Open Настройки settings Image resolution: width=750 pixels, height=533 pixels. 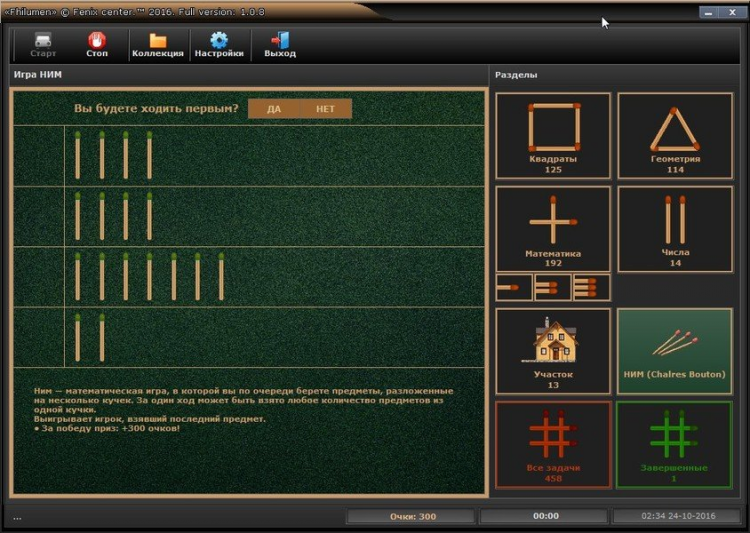click(x=219, y=44)
